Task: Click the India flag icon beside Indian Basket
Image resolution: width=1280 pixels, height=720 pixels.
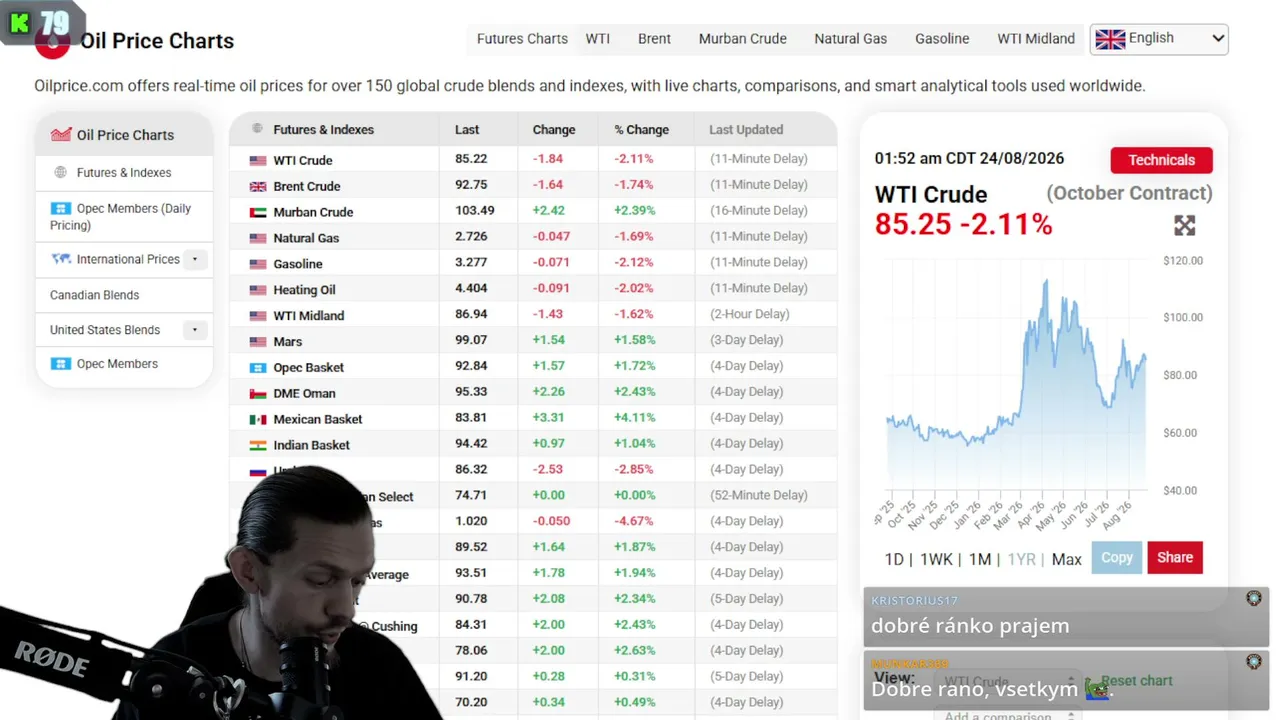Action: pos(258,446)
